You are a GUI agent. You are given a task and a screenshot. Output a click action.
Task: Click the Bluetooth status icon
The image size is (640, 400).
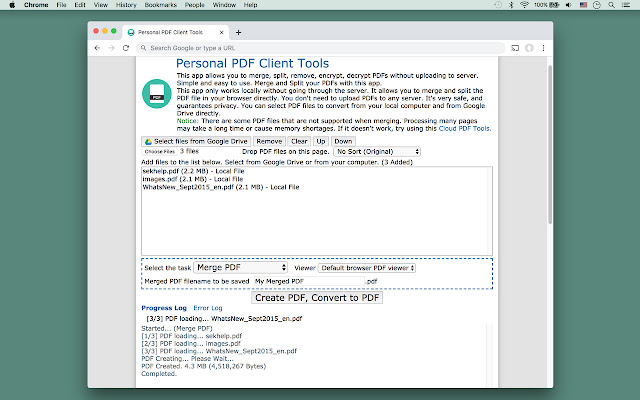click(x=511, y=5)
